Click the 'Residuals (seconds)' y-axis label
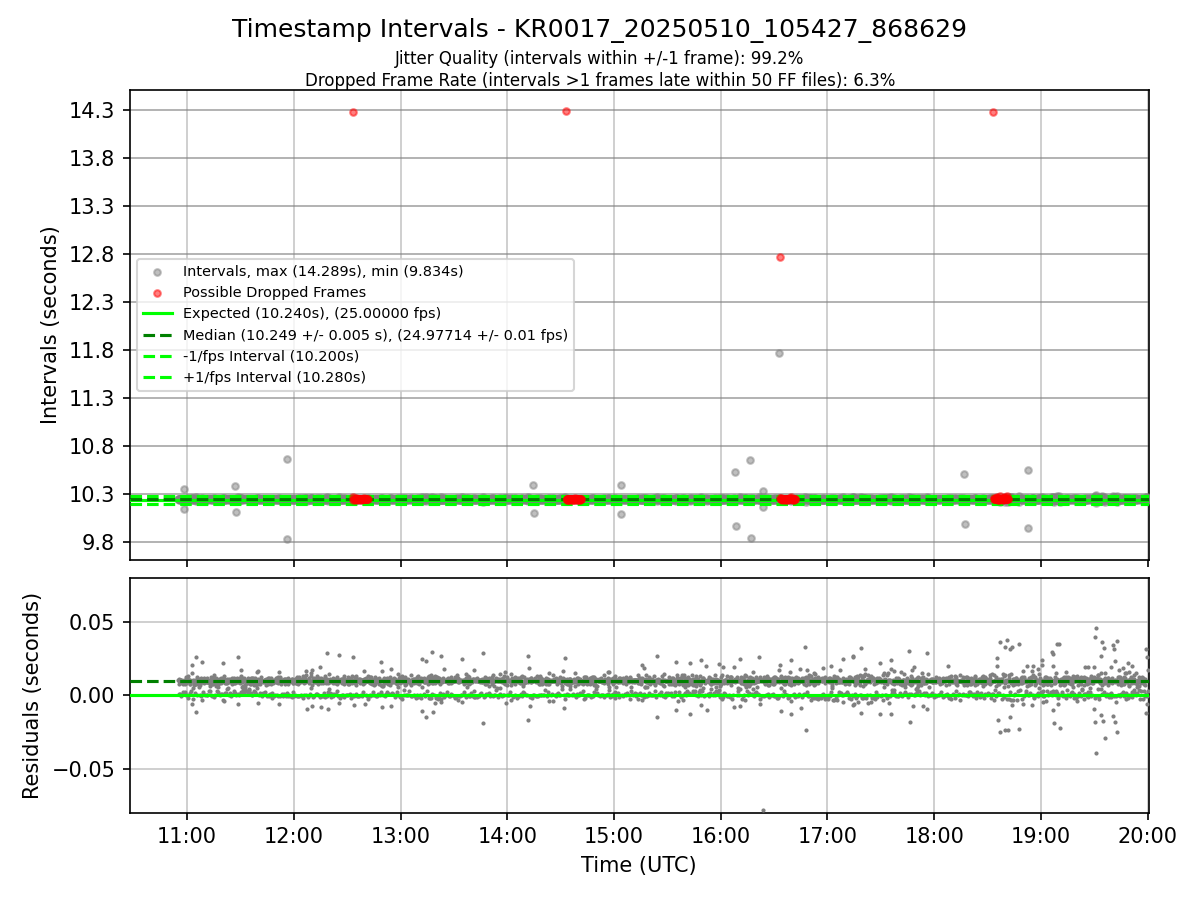Image resolution: width=1200 pixels, height=900 pixels. click(31, 696)
